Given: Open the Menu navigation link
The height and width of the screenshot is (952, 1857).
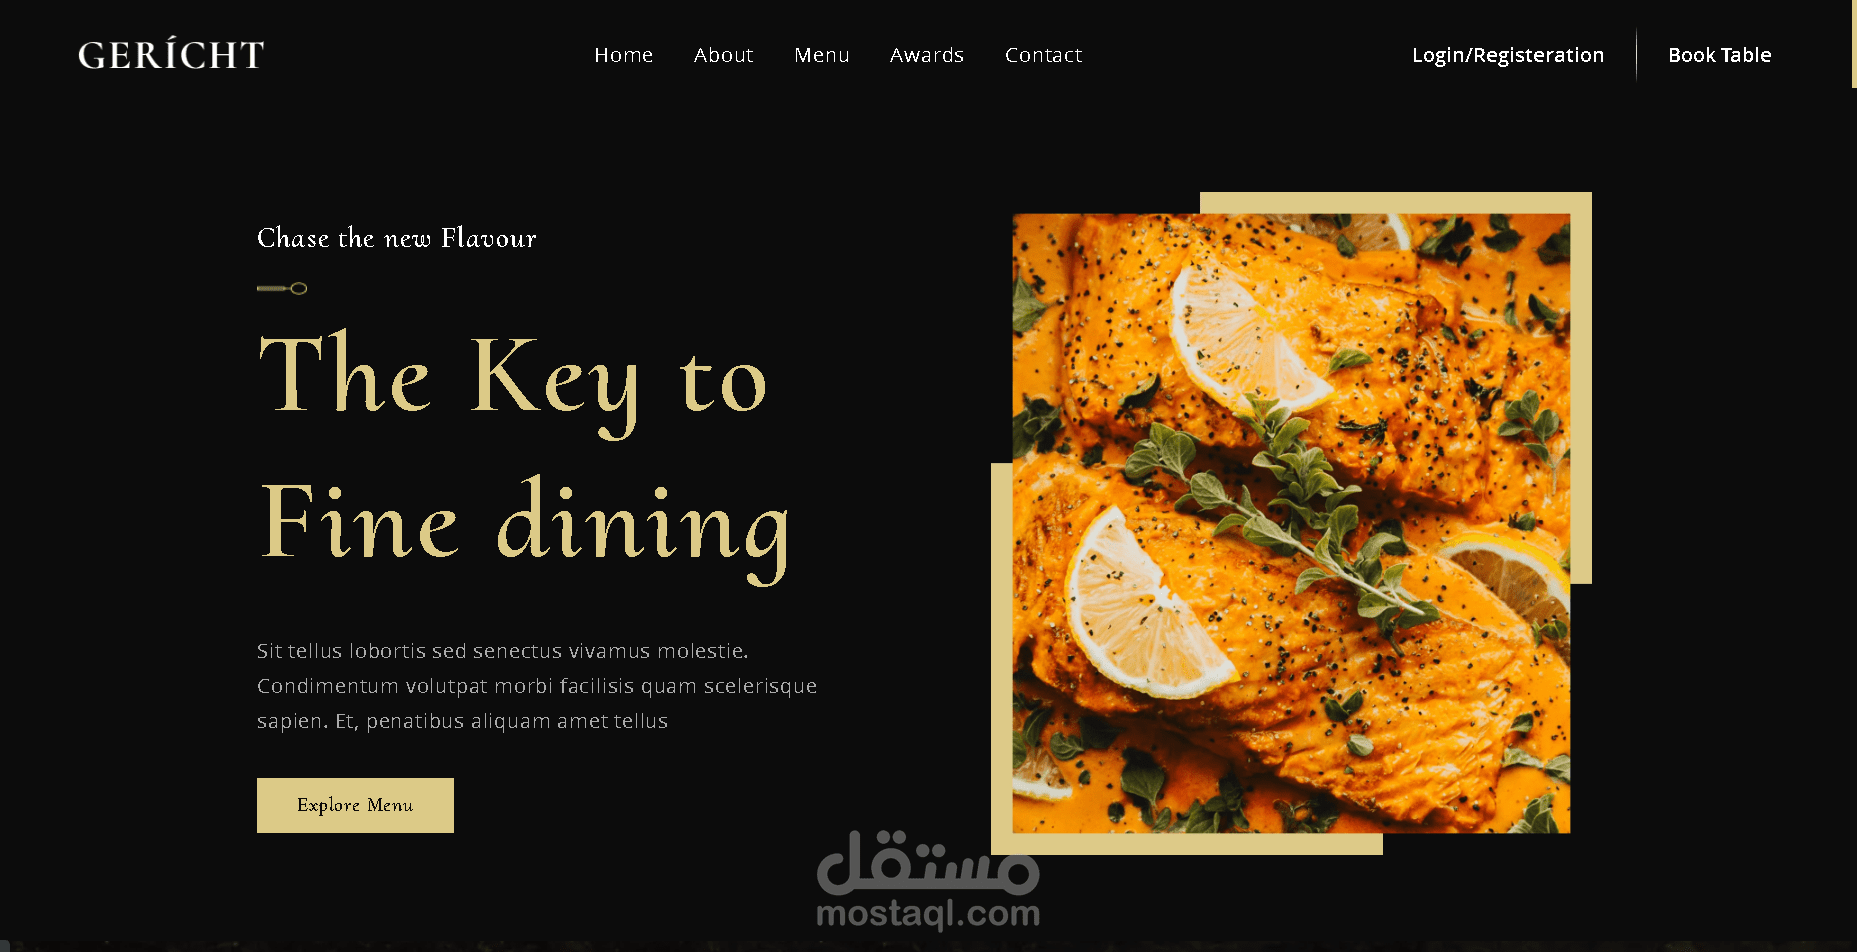Looking at the screenshot, I should pyautogui.click(x=821, y=55).
